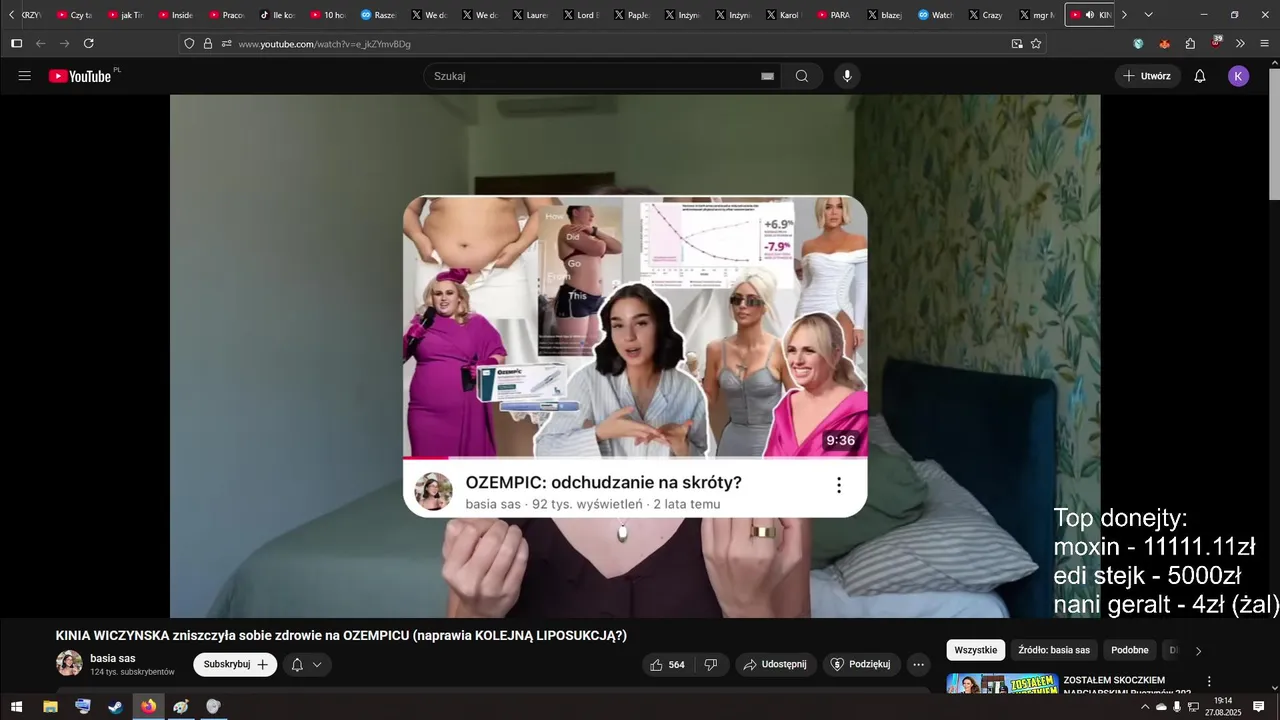This screenshot has width=1280, height=720.
Task: Click the taskbar clock 19:14
Action: (x=1222, y=706)
